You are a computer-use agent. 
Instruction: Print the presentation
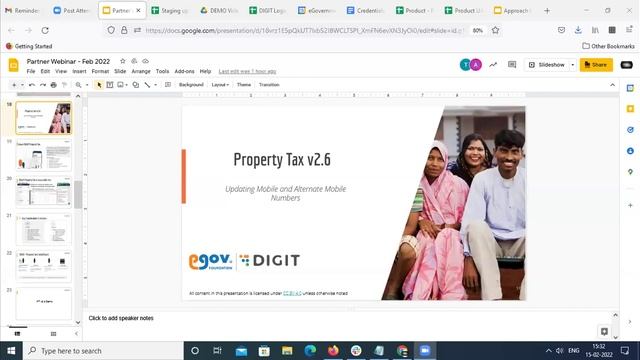(53, 85)
